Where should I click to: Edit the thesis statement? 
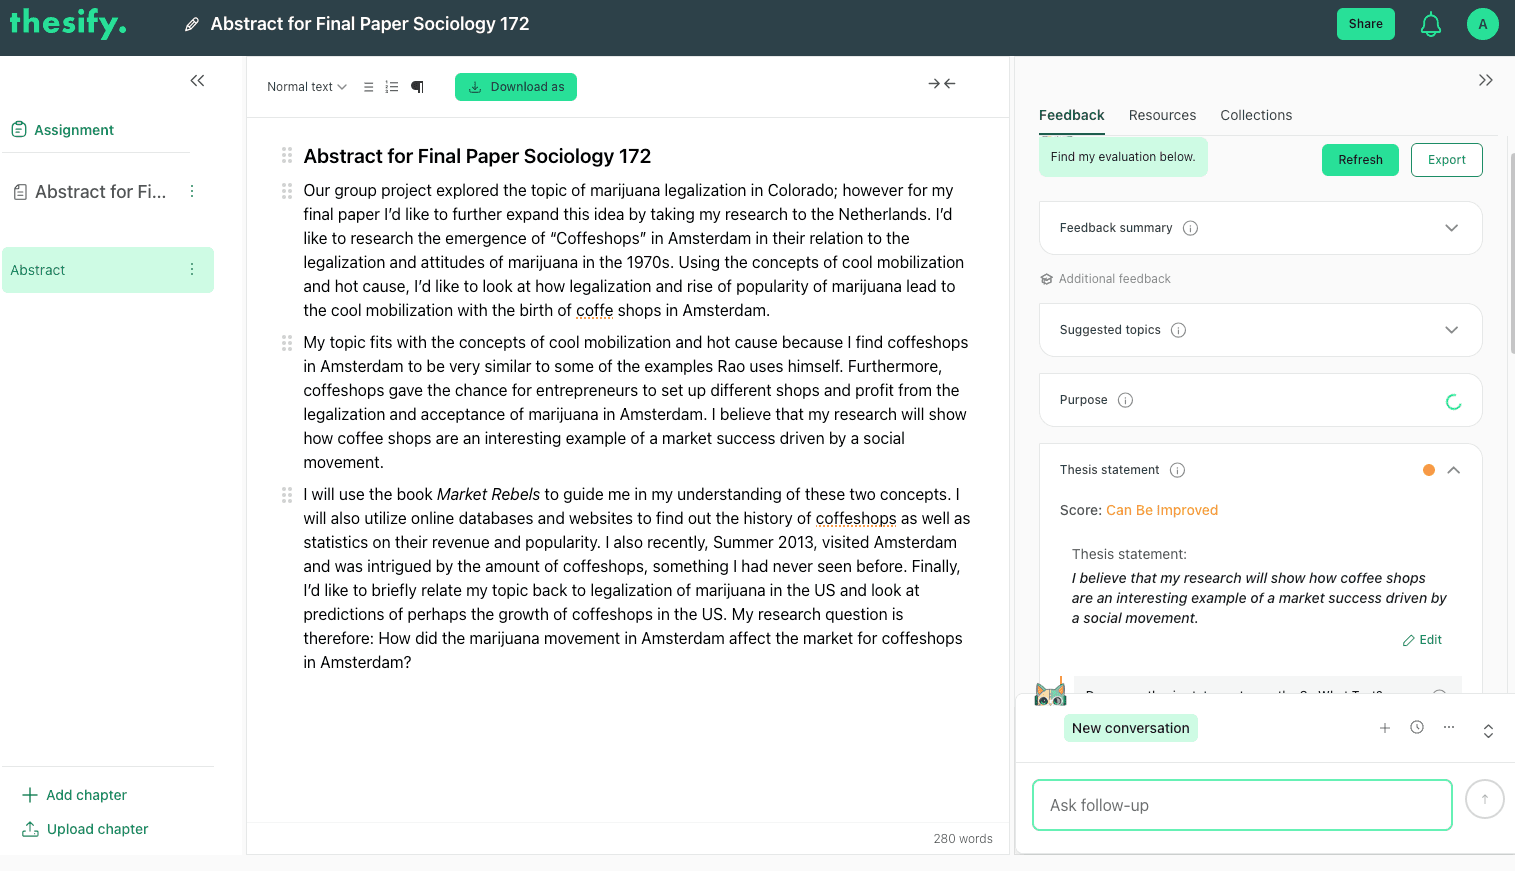click(x=1422, y=639)
